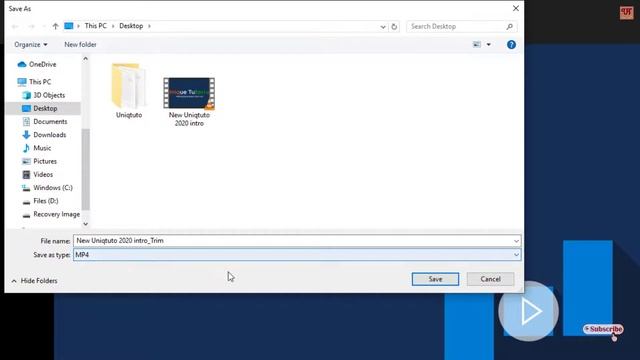The width and height of the screenshot is (640, 360).
Task: Click New folder button
Action: (x=80, y=44)
